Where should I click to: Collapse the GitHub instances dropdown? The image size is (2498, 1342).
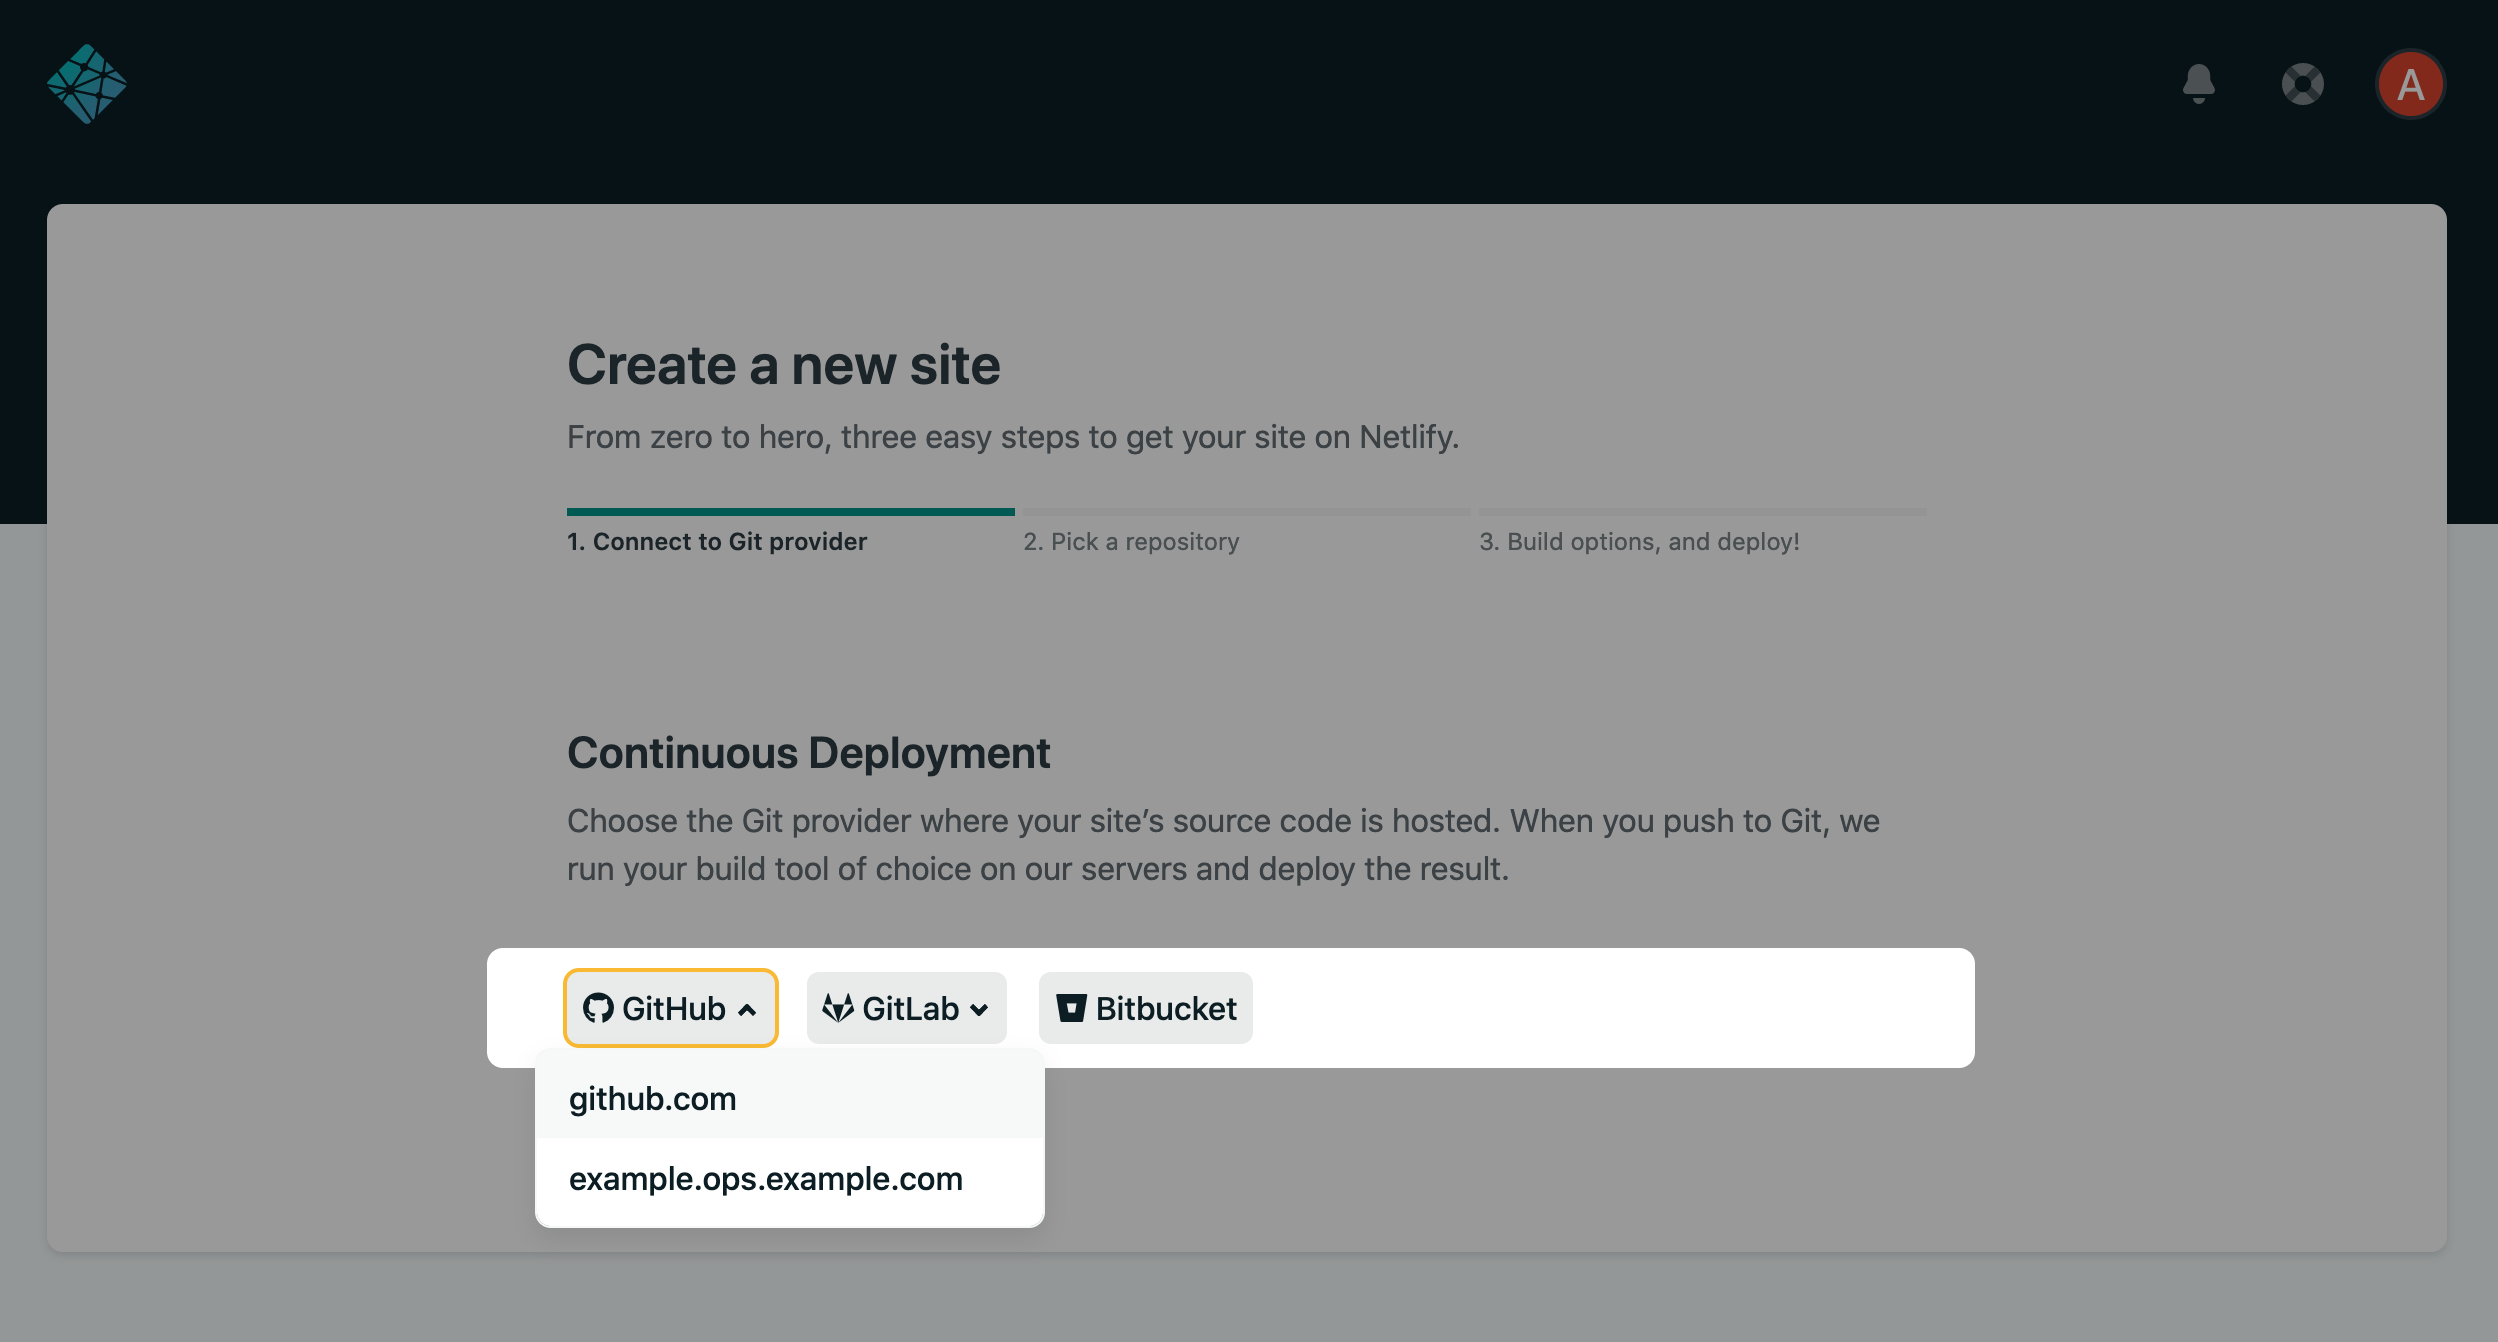point(747,1009)
